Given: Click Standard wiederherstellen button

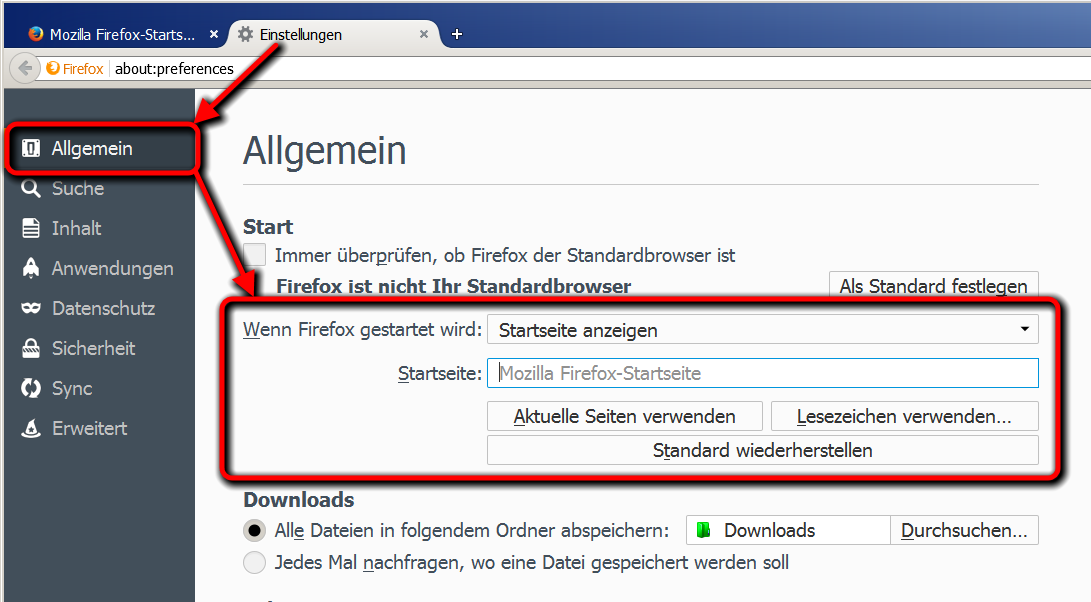Looking at the screenshot, I should point(763,450).
